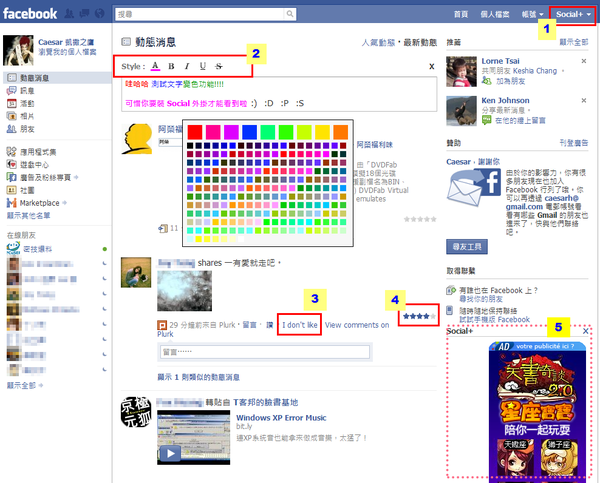Viewport: 600px width, 483px height.
Task: Go to 首頁 home
Action: point(461,15)
